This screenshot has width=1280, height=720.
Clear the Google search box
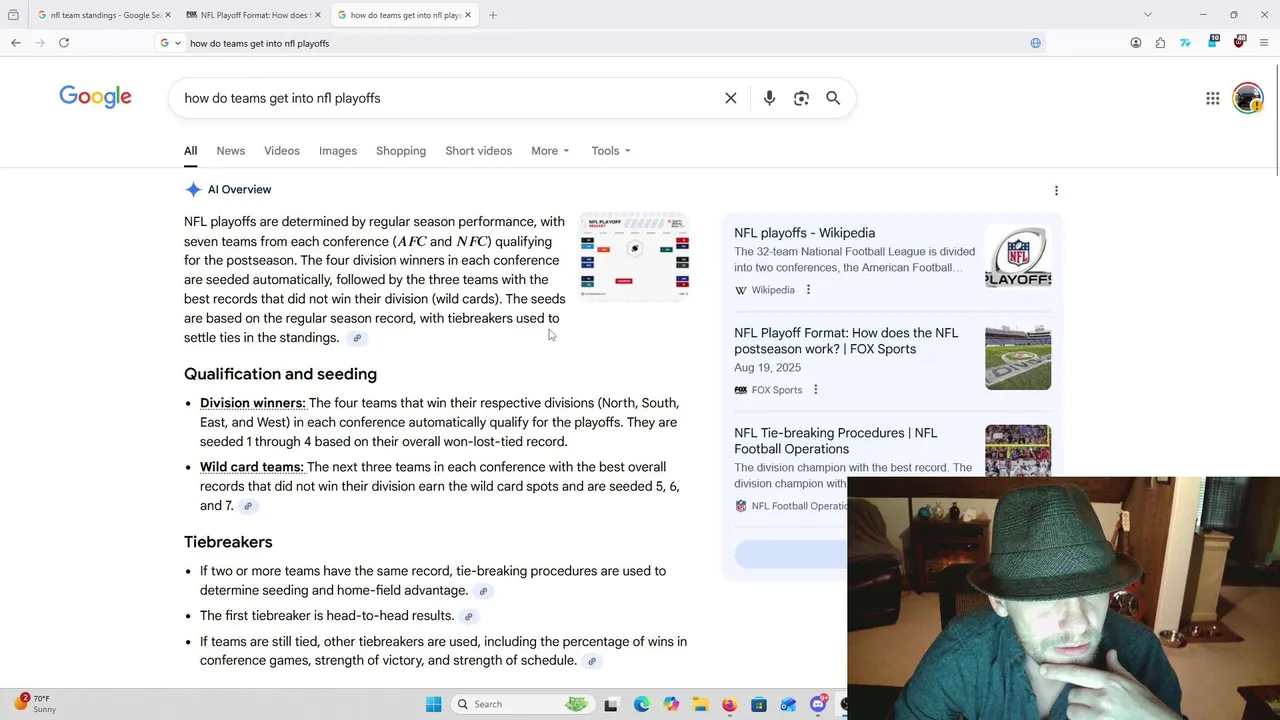[731, 98]
